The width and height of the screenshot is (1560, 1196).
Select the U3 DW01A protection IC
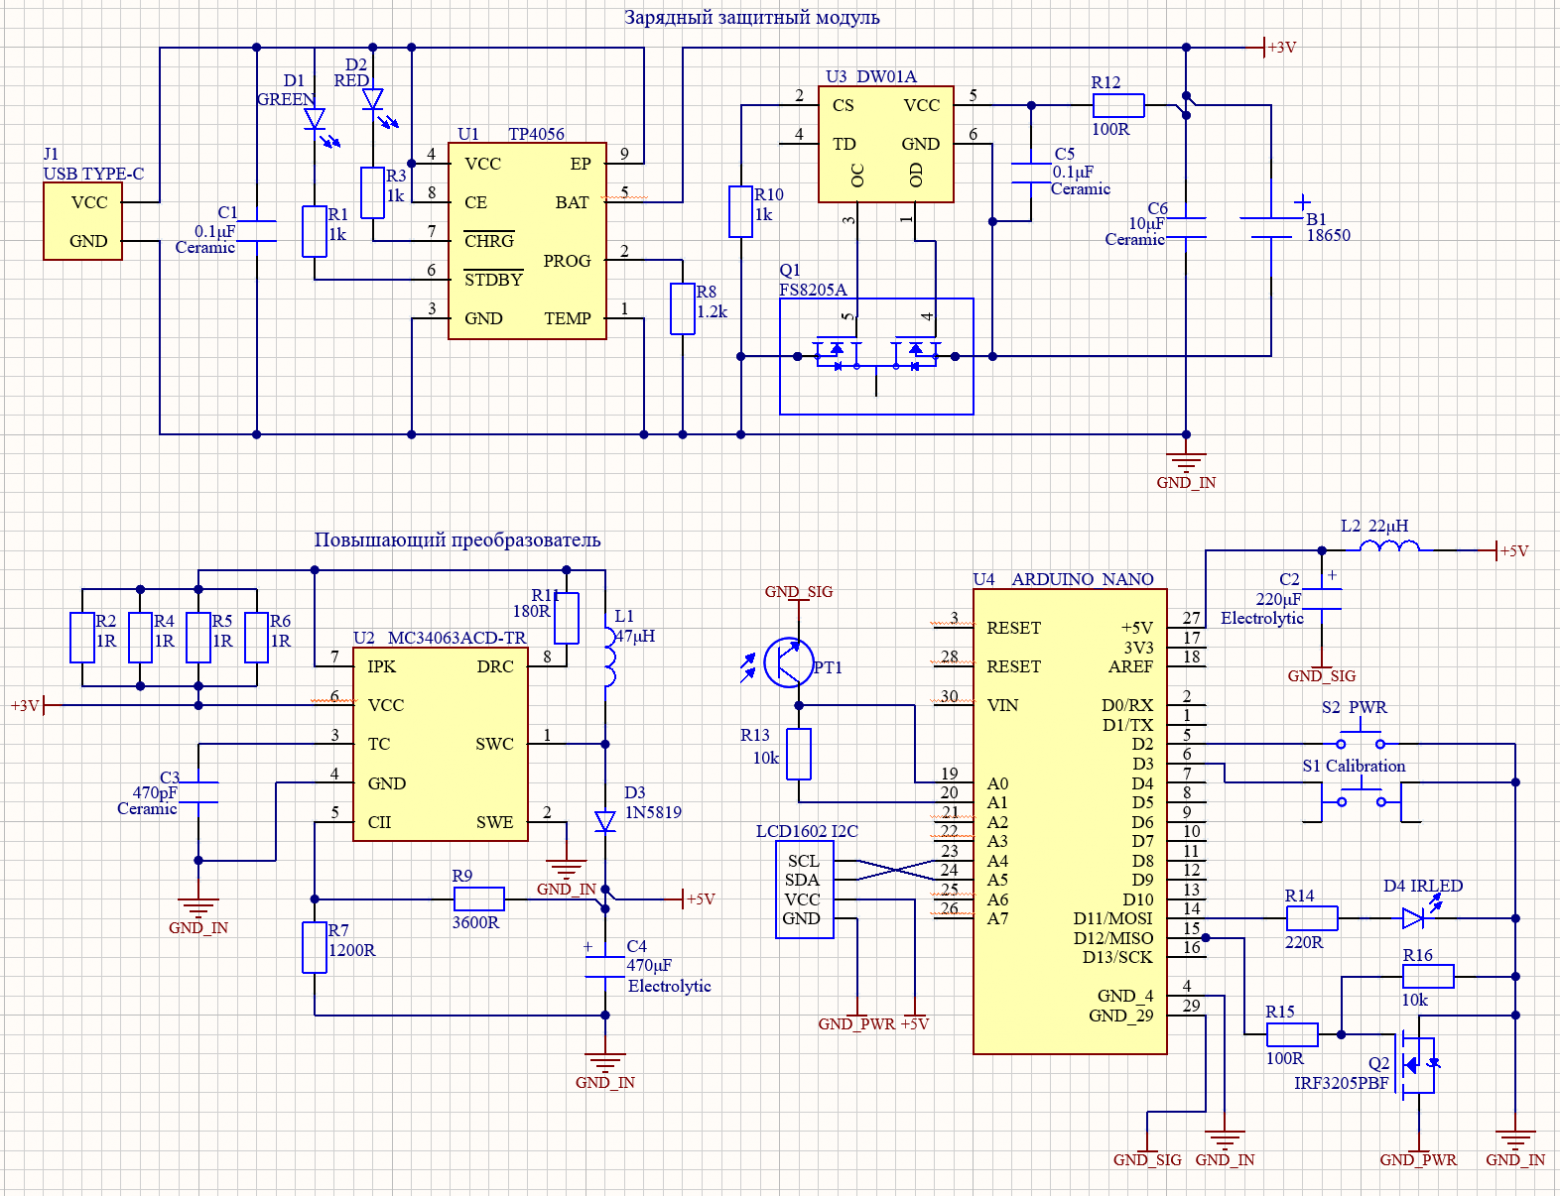pyautogui.click(x=888, y=145)
